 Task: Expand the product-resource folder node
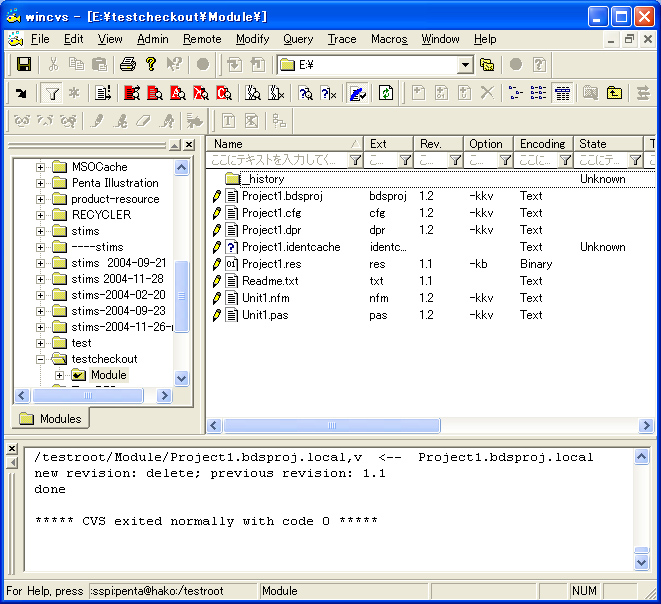point(40,199)
